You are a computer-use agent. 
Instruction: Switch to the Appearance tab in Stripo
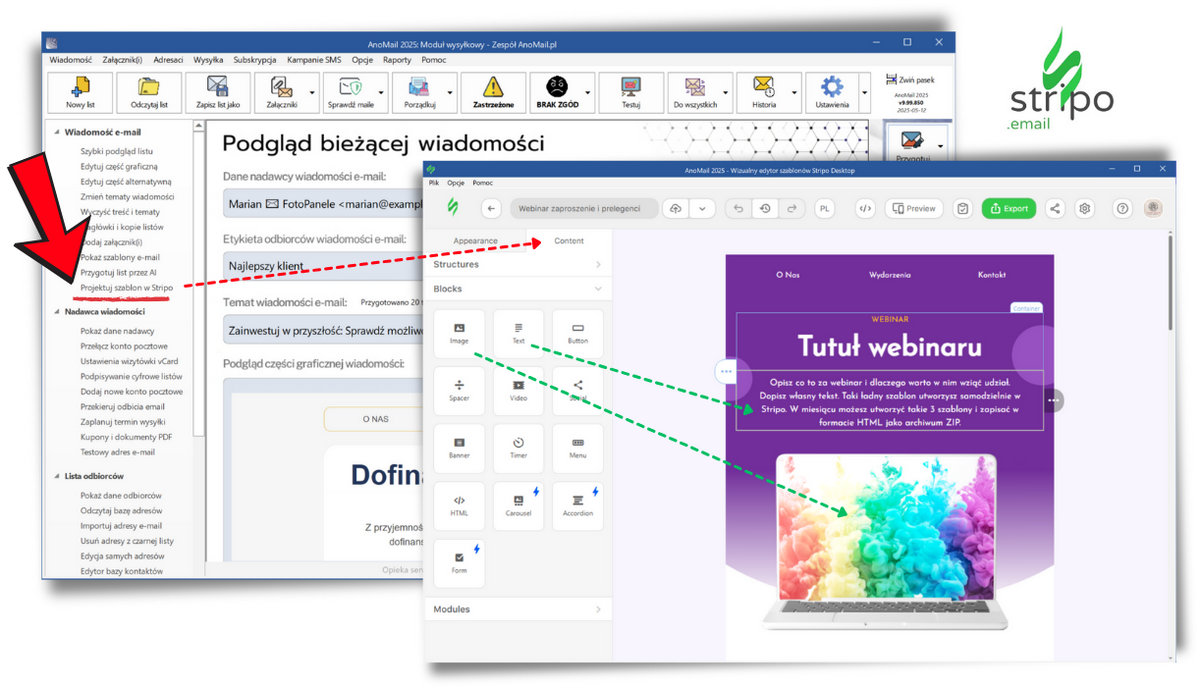[475, 241]
